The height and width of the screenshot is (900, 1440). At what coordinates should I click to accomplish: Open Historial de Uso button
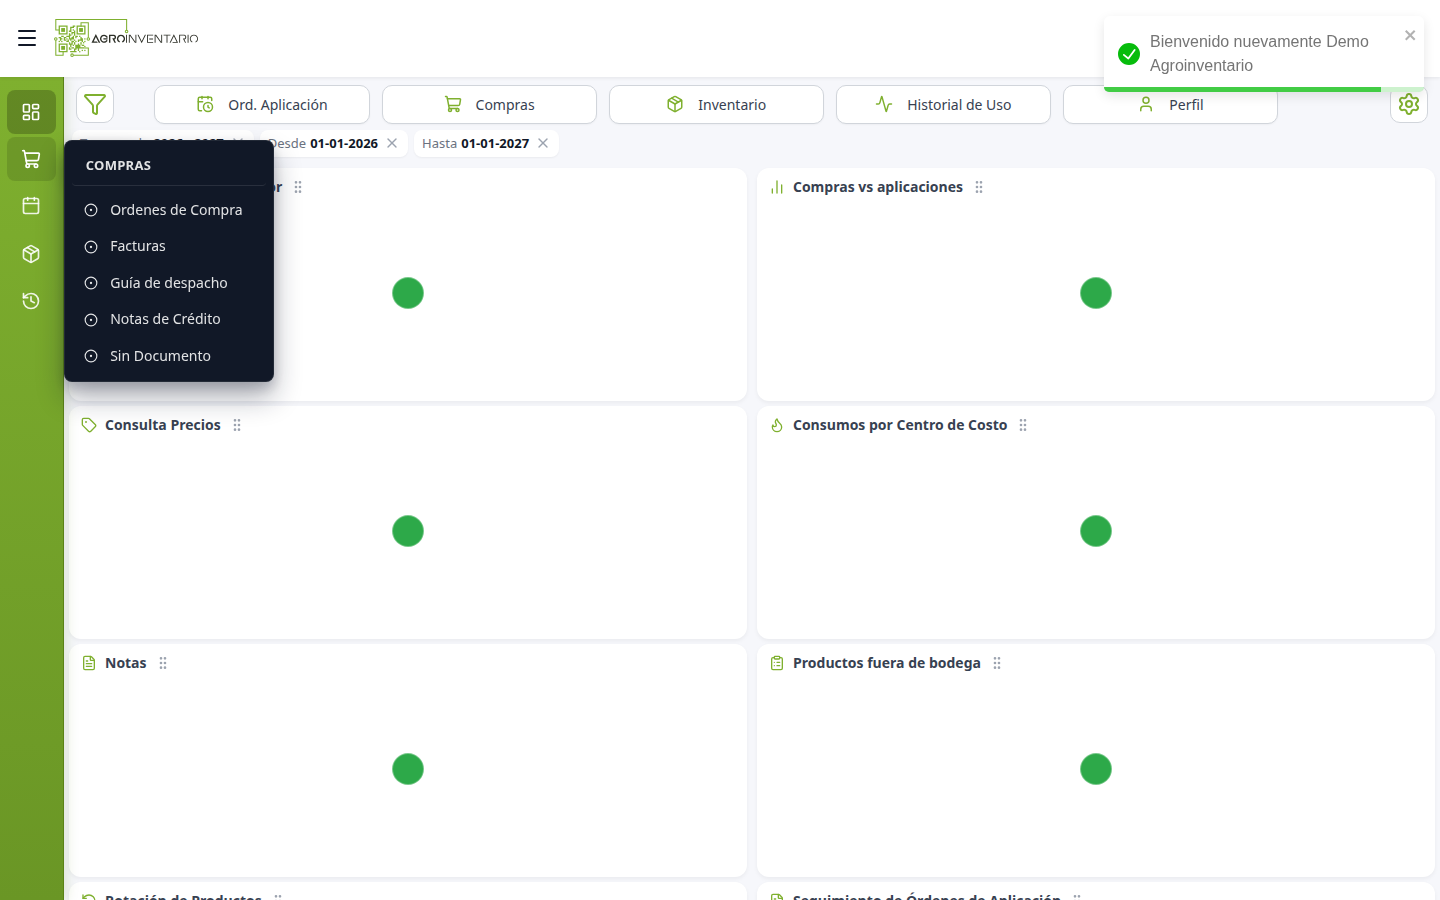click(x=943, y=104)
